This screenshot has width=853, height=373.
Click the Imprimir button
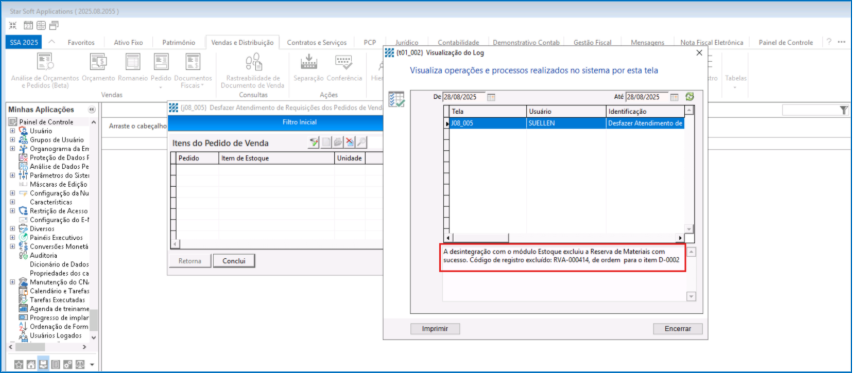click(435, 328)
